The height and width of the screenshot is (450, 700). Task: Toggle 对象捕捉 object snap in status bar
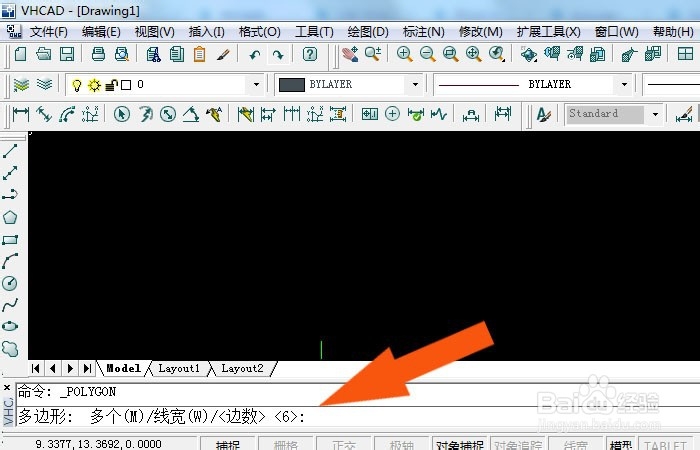point(459,445)
